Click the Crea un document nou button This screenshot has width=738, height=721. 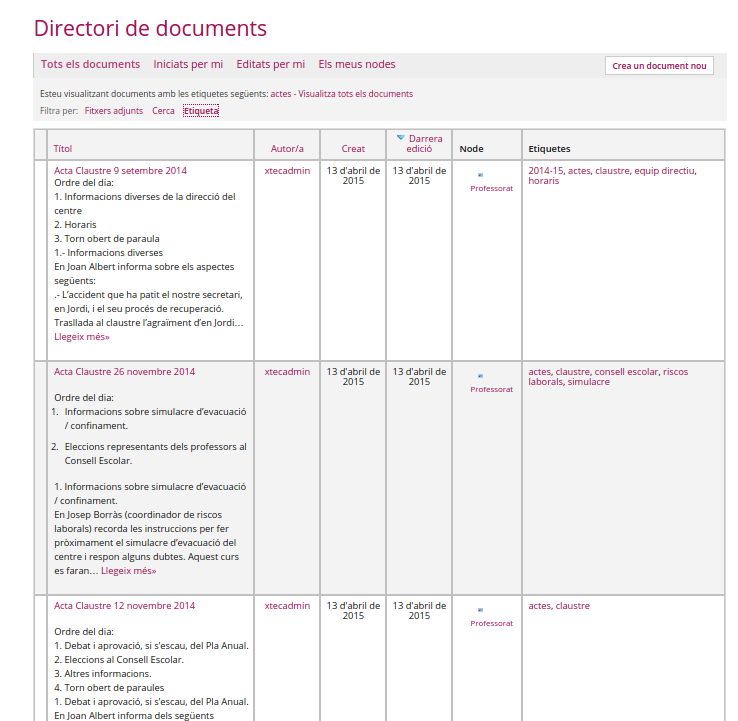(x=659, y=66)
